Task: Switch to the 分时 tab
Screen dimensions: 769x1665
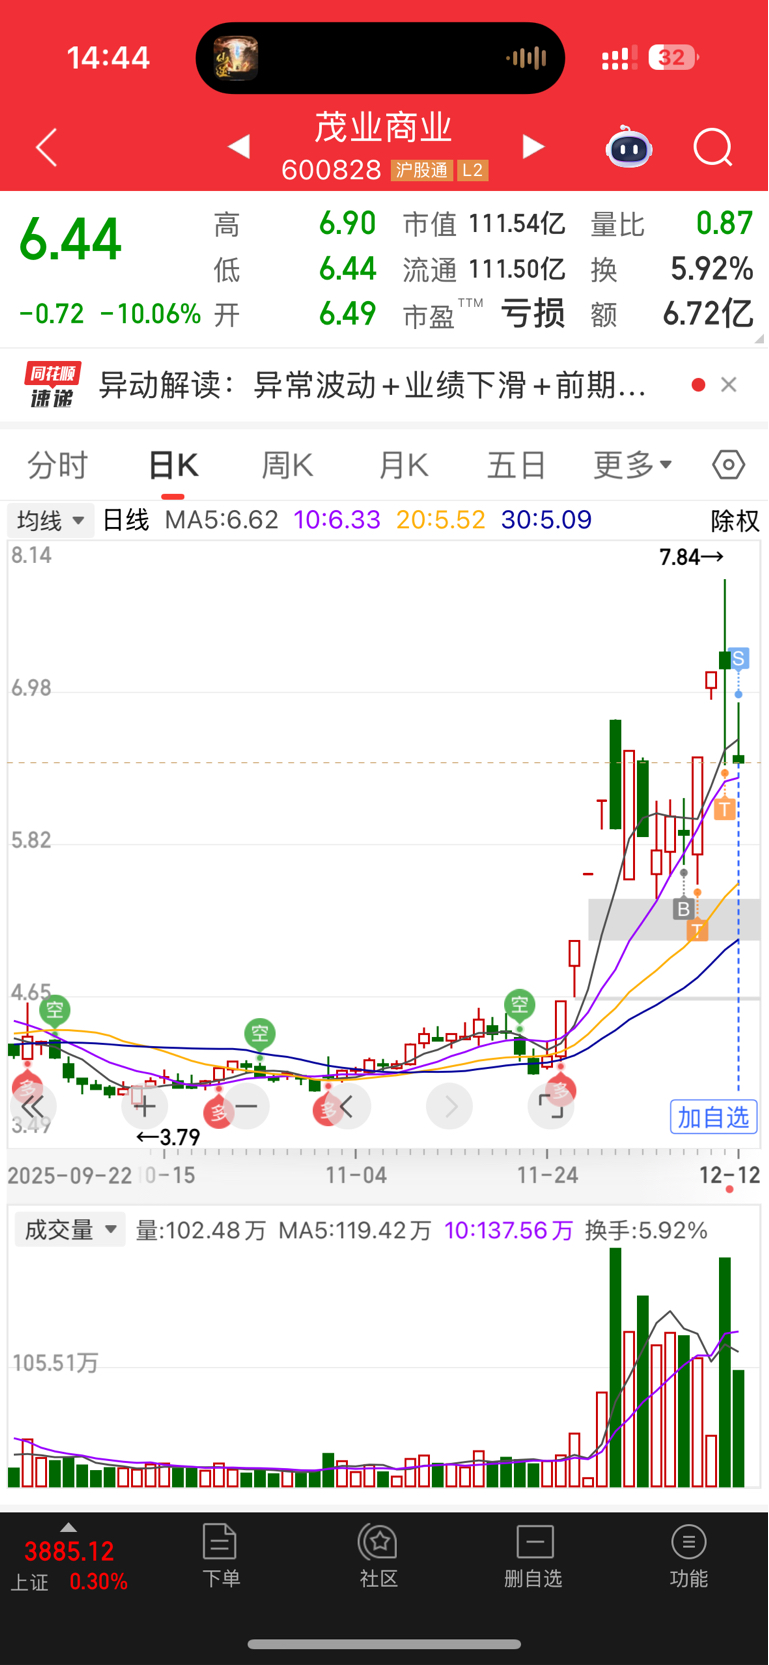Action: (58, 465)
